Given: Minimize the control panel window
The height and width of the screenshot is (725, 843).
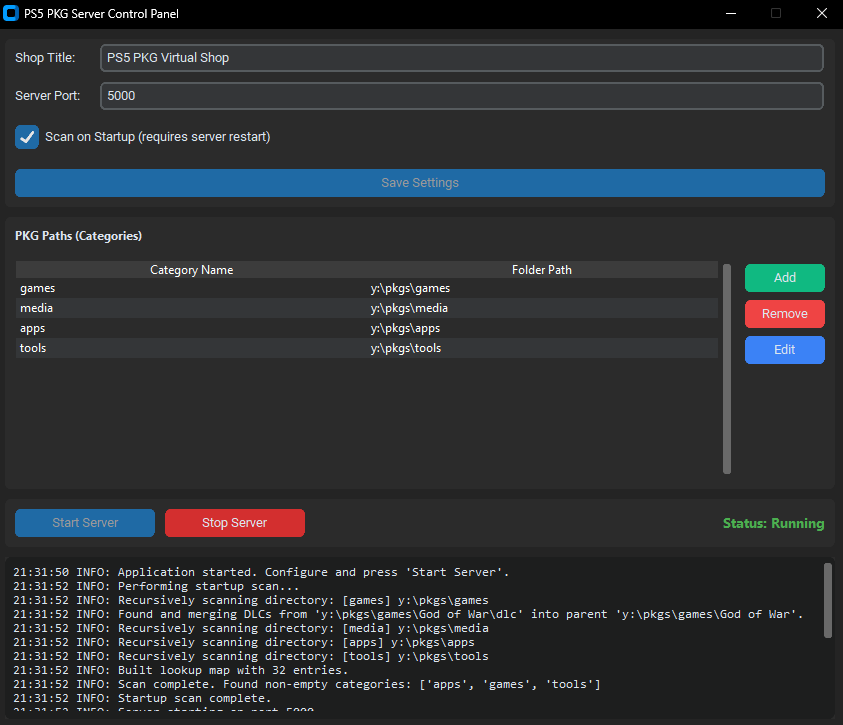Looking at the screenshot, I should (x=729, y=14).
